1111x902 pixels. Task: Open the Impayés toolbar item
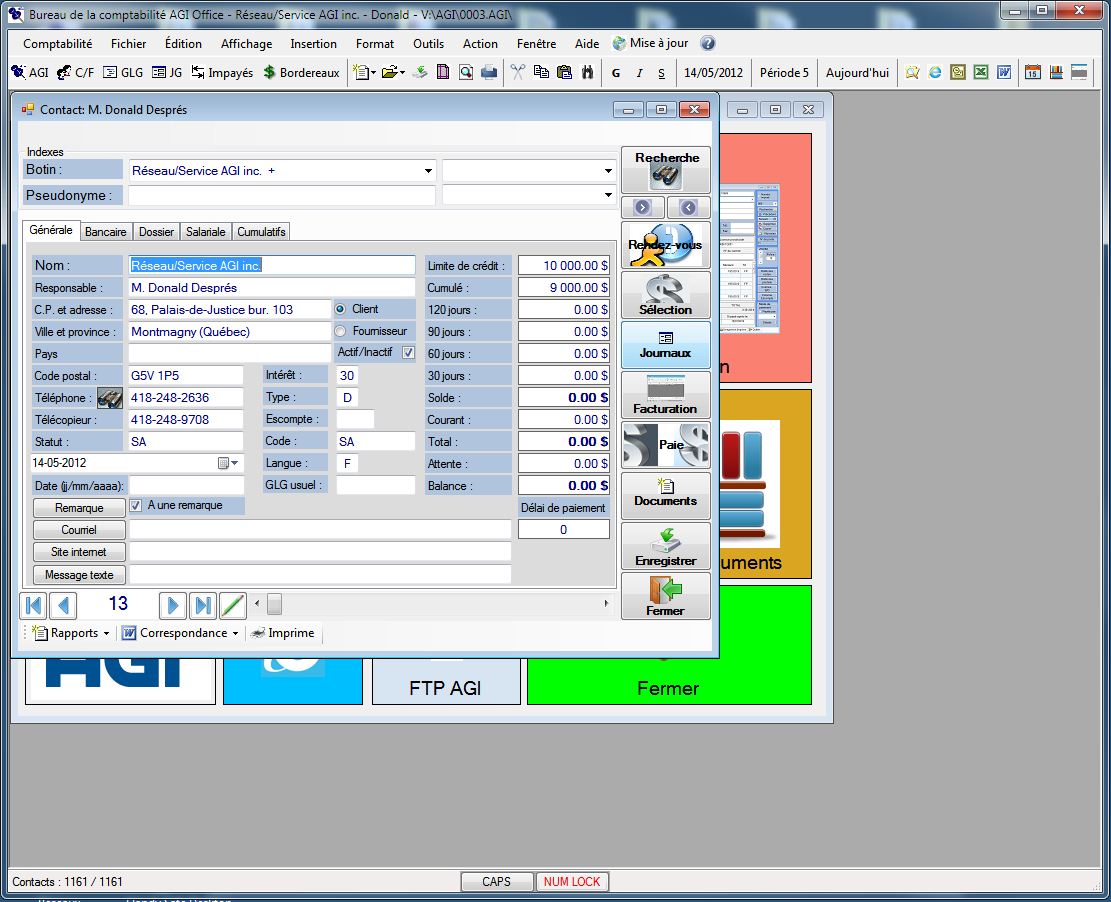222,72
